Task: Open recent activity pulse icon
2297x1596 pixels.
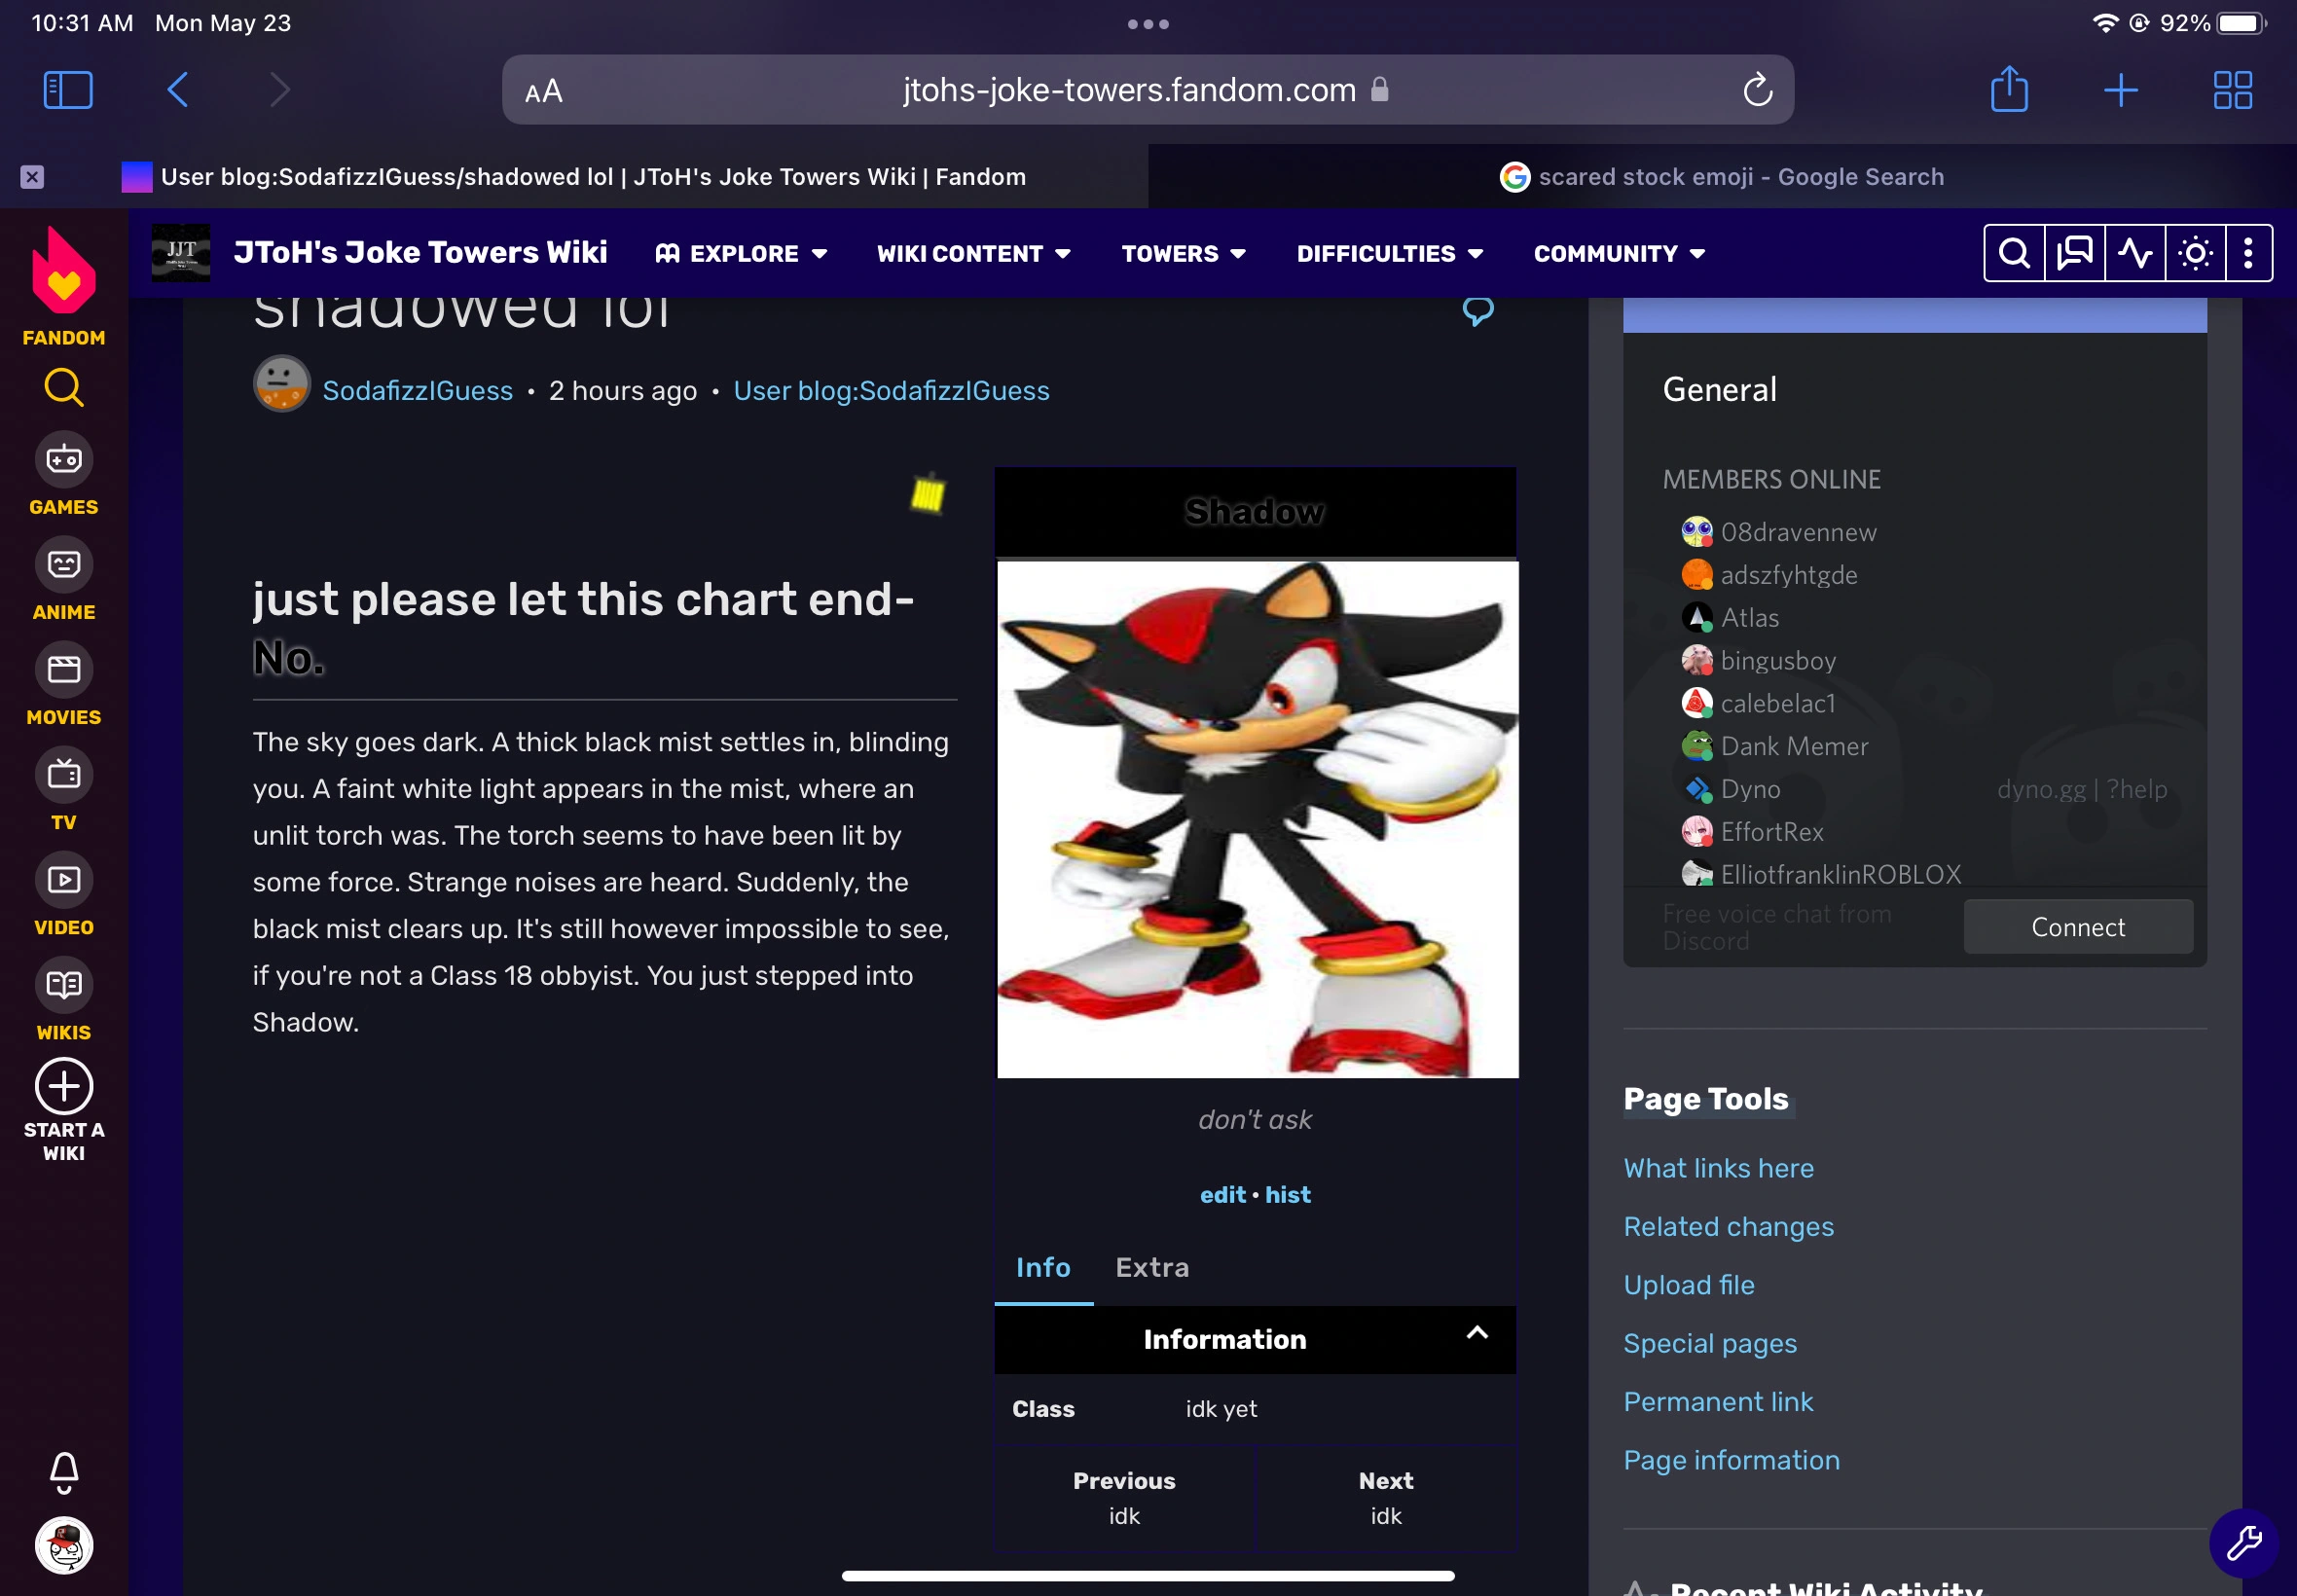Action: point(2134,254)
